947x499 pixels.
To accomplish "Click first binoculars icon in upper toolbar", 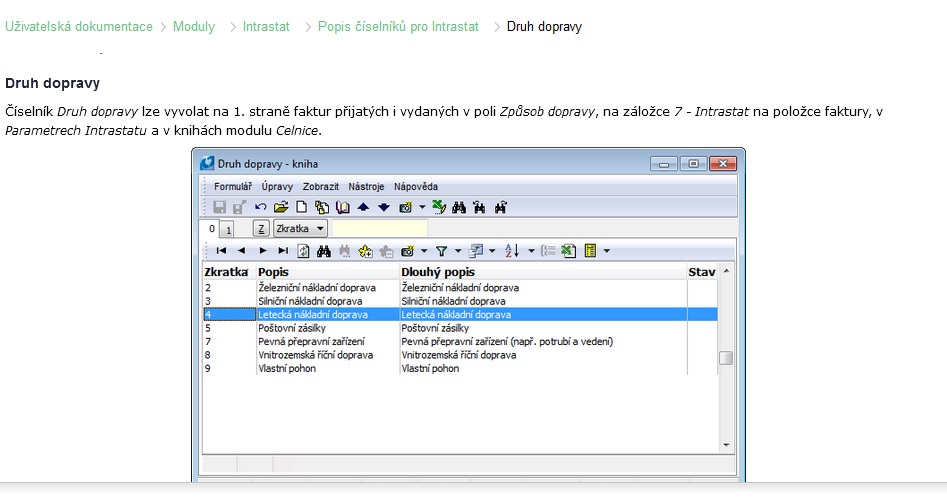I will point(459,207).
